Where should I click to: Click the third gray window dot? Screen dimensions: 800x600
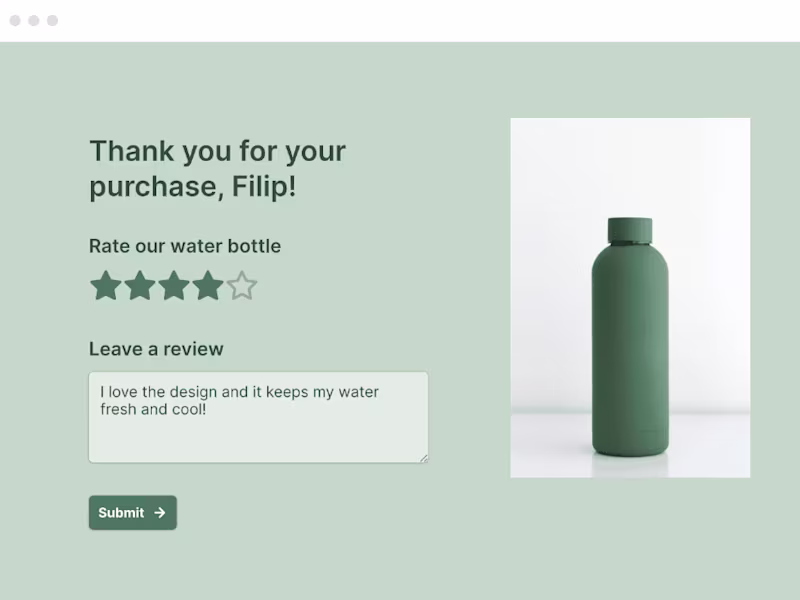[x=52, y=20]
